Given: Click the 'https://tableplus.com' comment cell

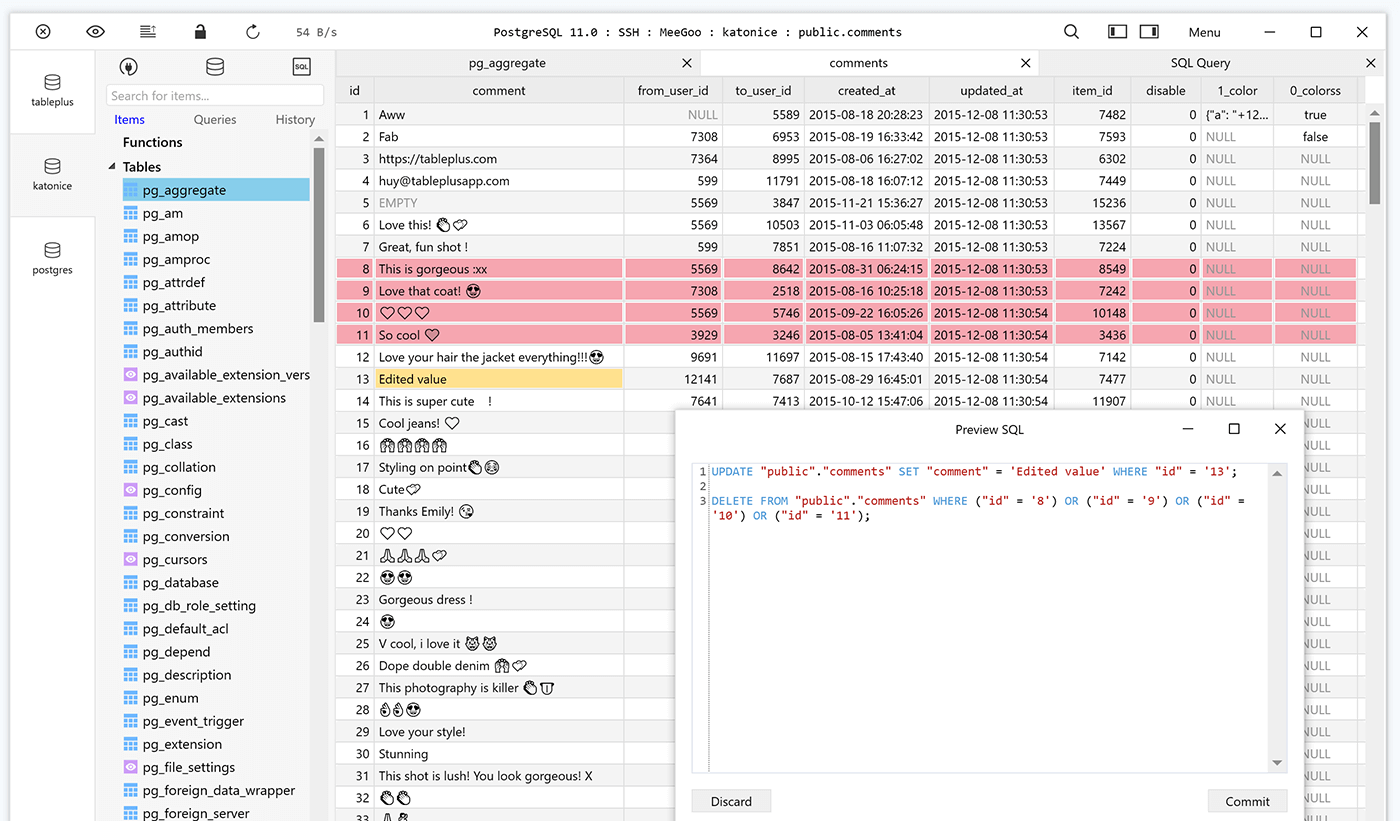Looking at the screenshot, I should point(499,159).
